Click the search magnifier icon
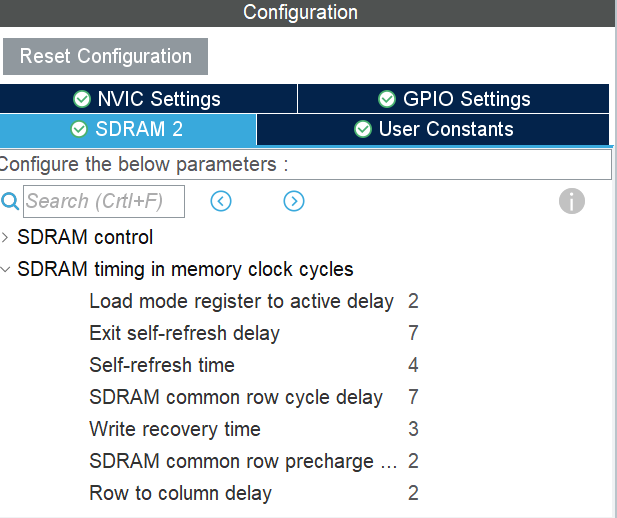The width and height of the screenshot is (617, 518). point(10,202)
